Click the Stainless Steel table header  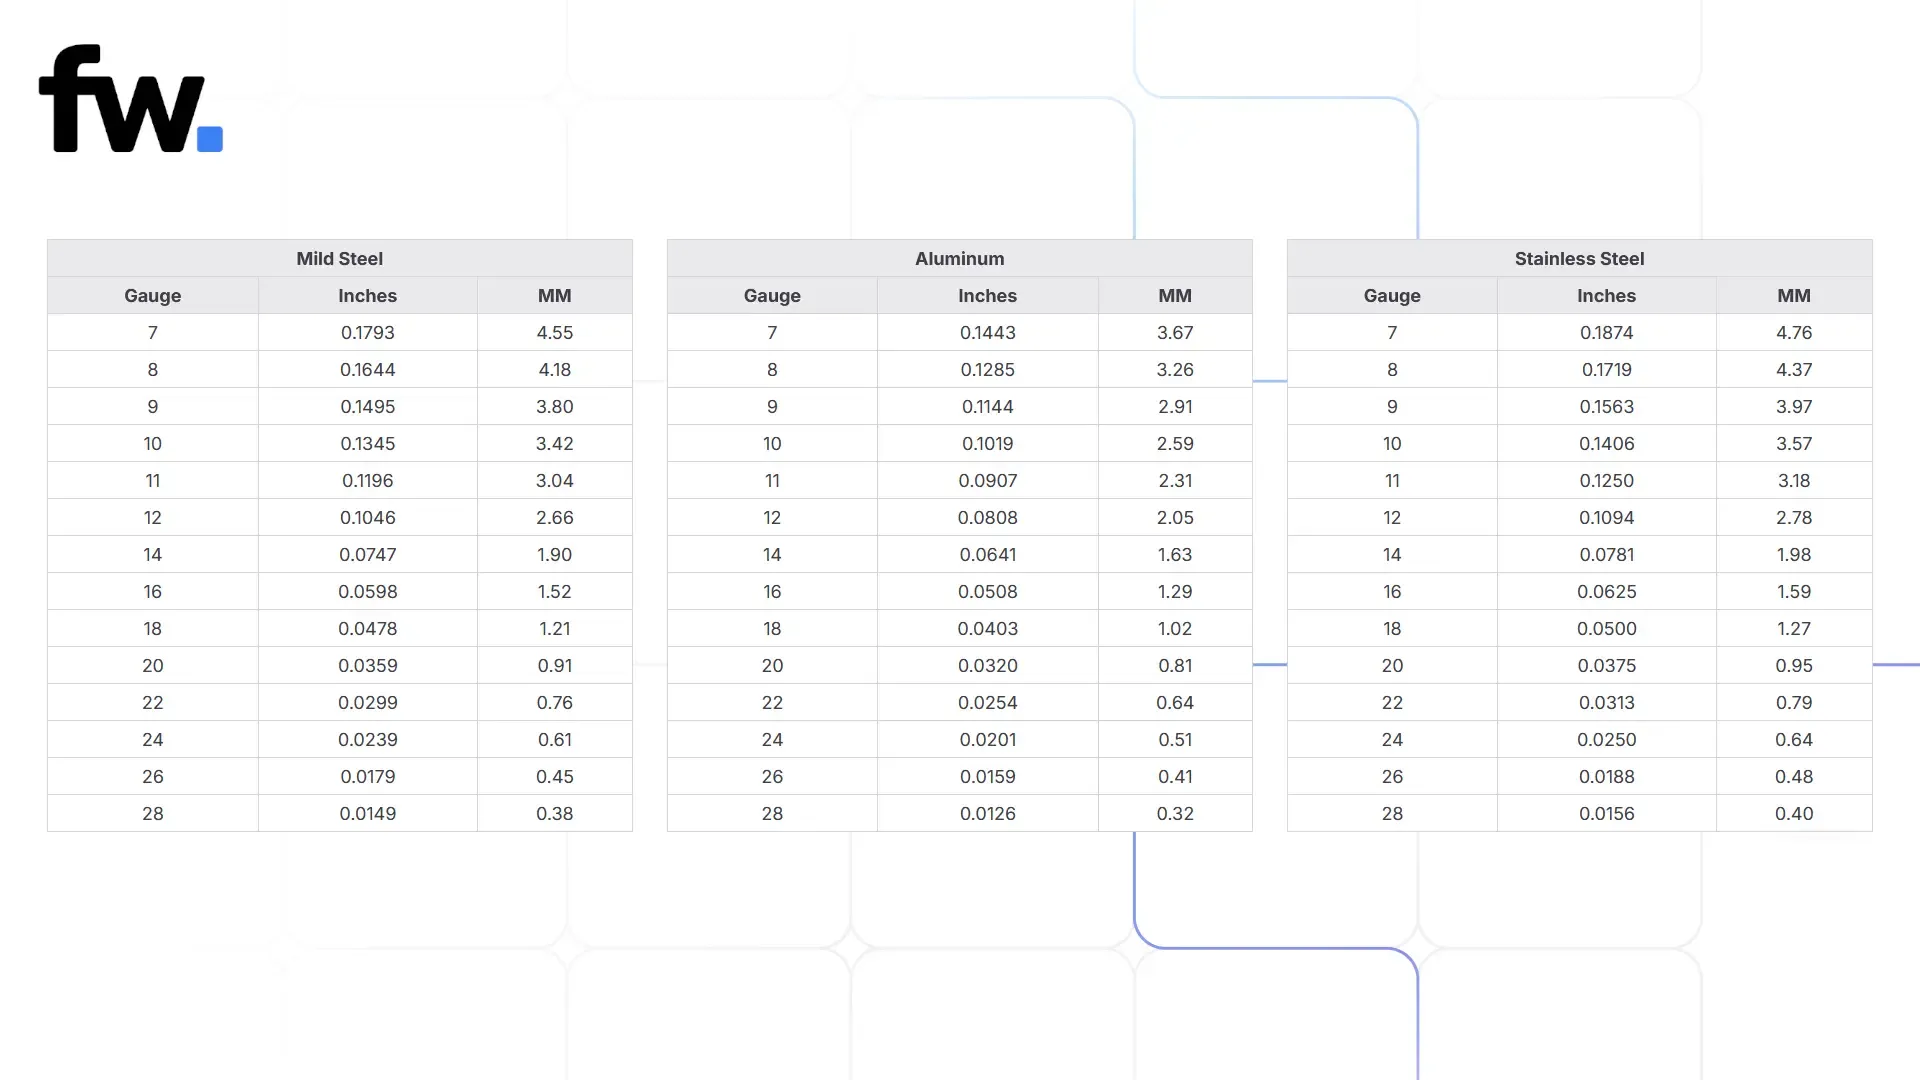tap(1579, 258)
